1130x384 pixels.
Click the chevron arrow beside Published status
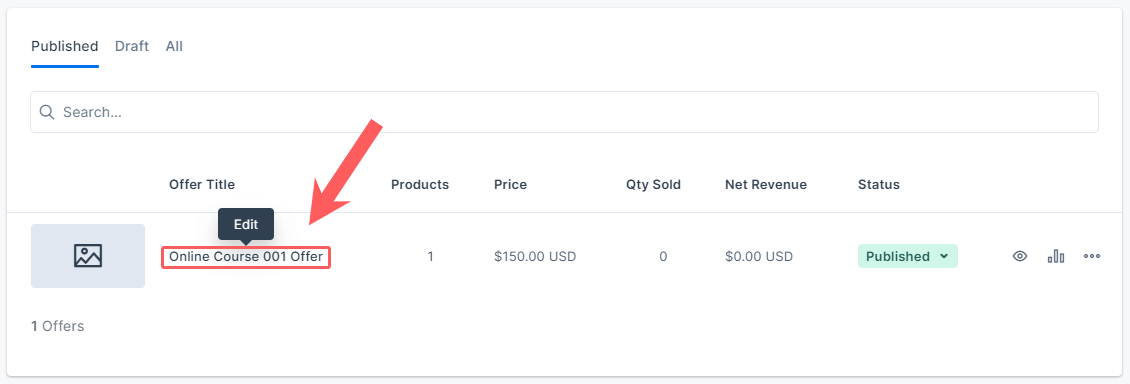[943, 256]
